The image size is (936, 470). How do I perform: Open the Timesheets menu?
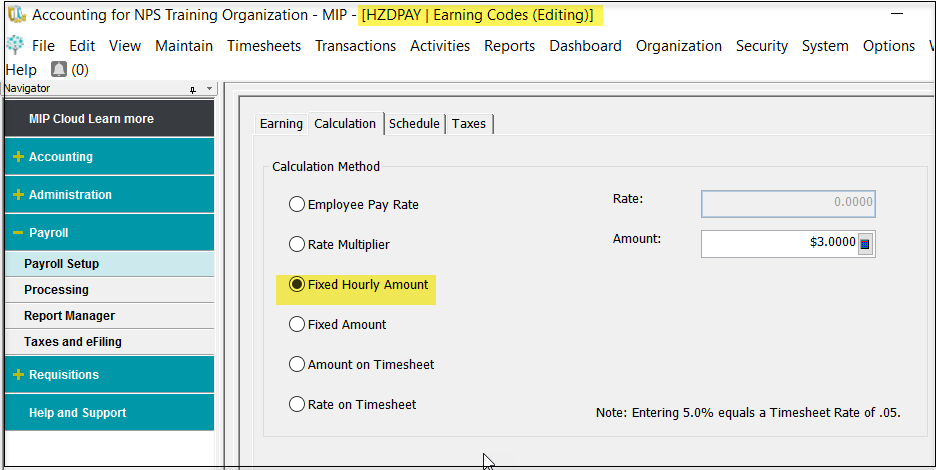[x=263, y=46]
